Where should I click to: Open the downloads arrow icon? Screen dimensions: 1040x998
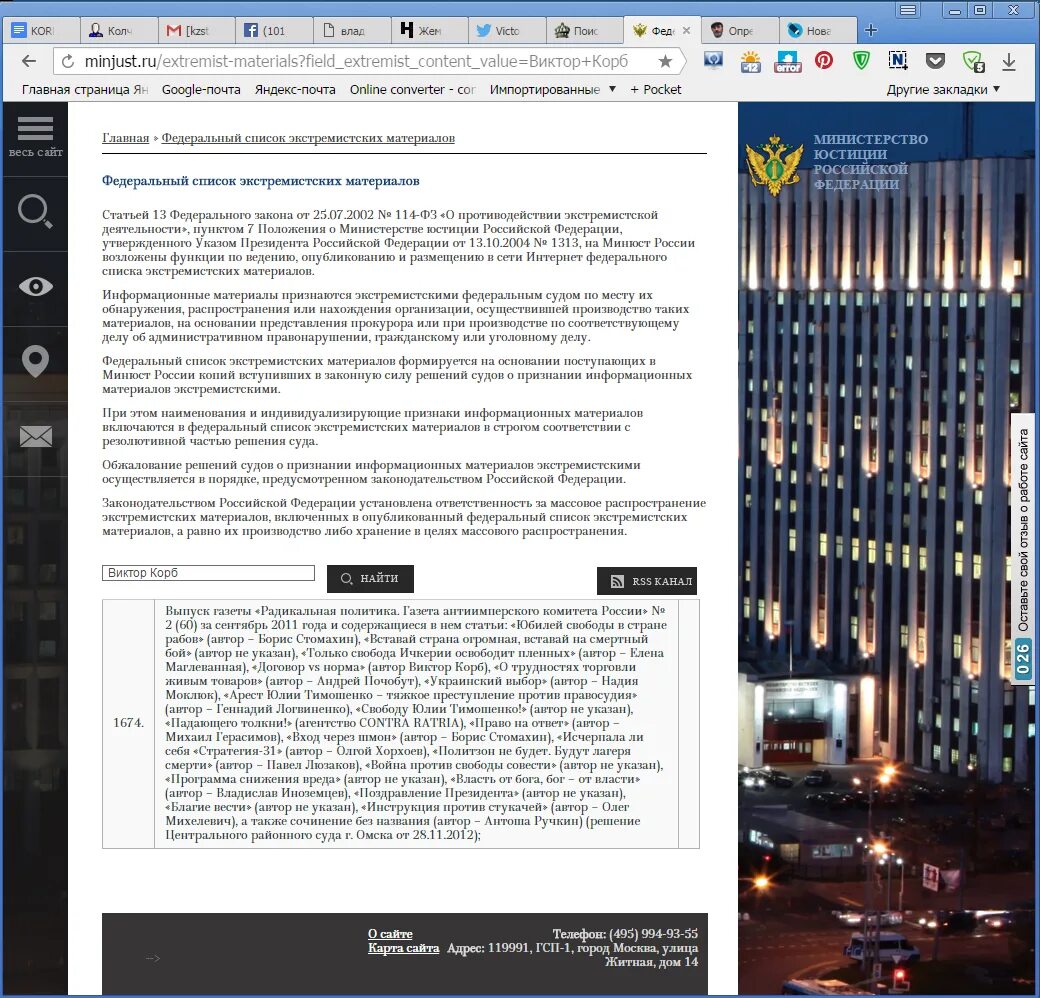[x=1009, y=62]
